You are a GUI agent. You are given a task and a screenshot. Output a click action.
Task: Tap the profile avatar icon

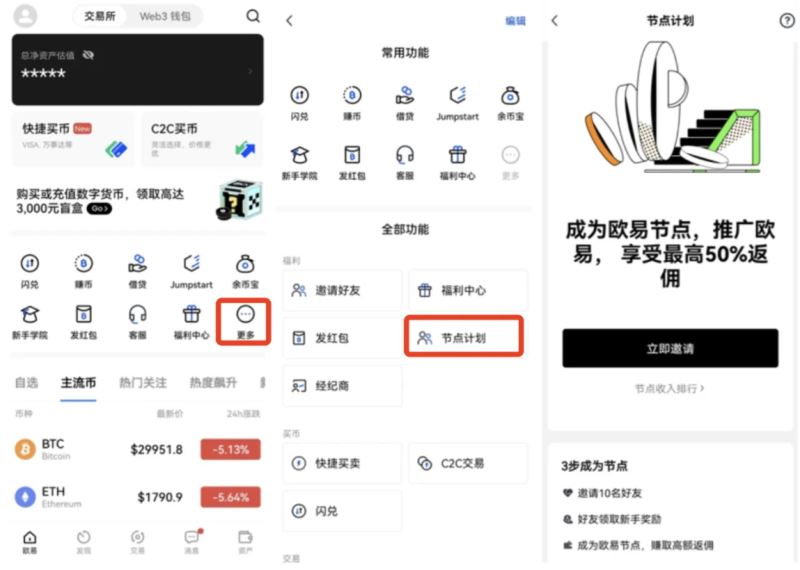point(25,16)
